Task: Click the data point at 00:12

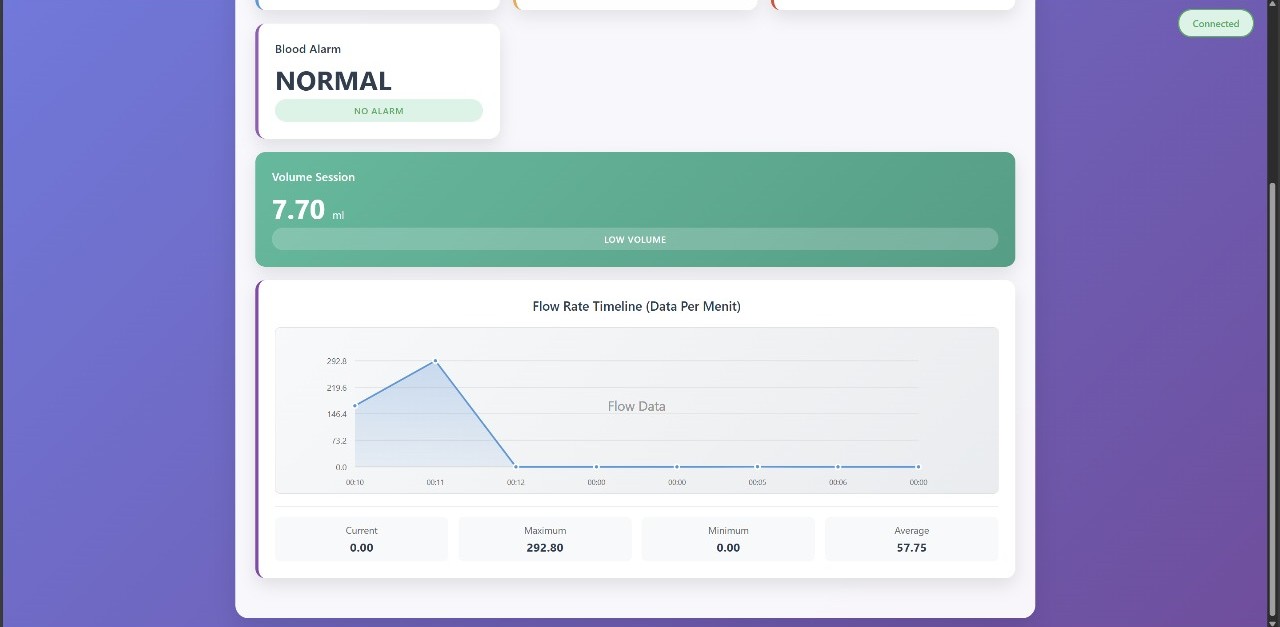Action: [x=516, y=467]
